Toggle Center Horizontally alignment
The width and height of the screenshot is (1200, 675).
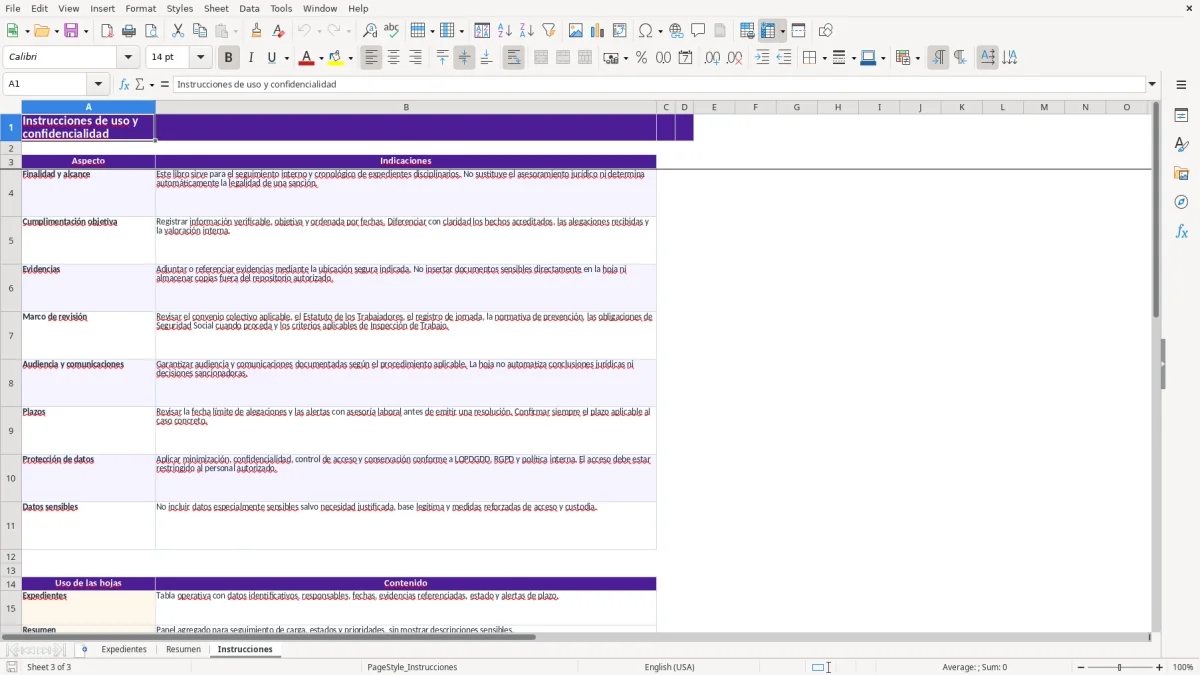(393, 58)
